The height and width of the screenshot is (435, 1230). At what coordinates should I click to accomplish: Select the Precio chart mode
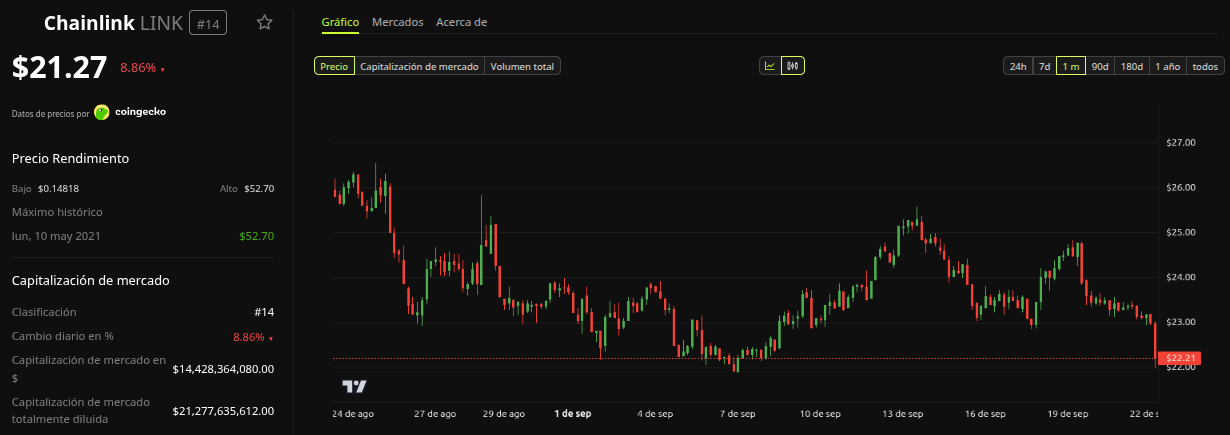point(334,66)
